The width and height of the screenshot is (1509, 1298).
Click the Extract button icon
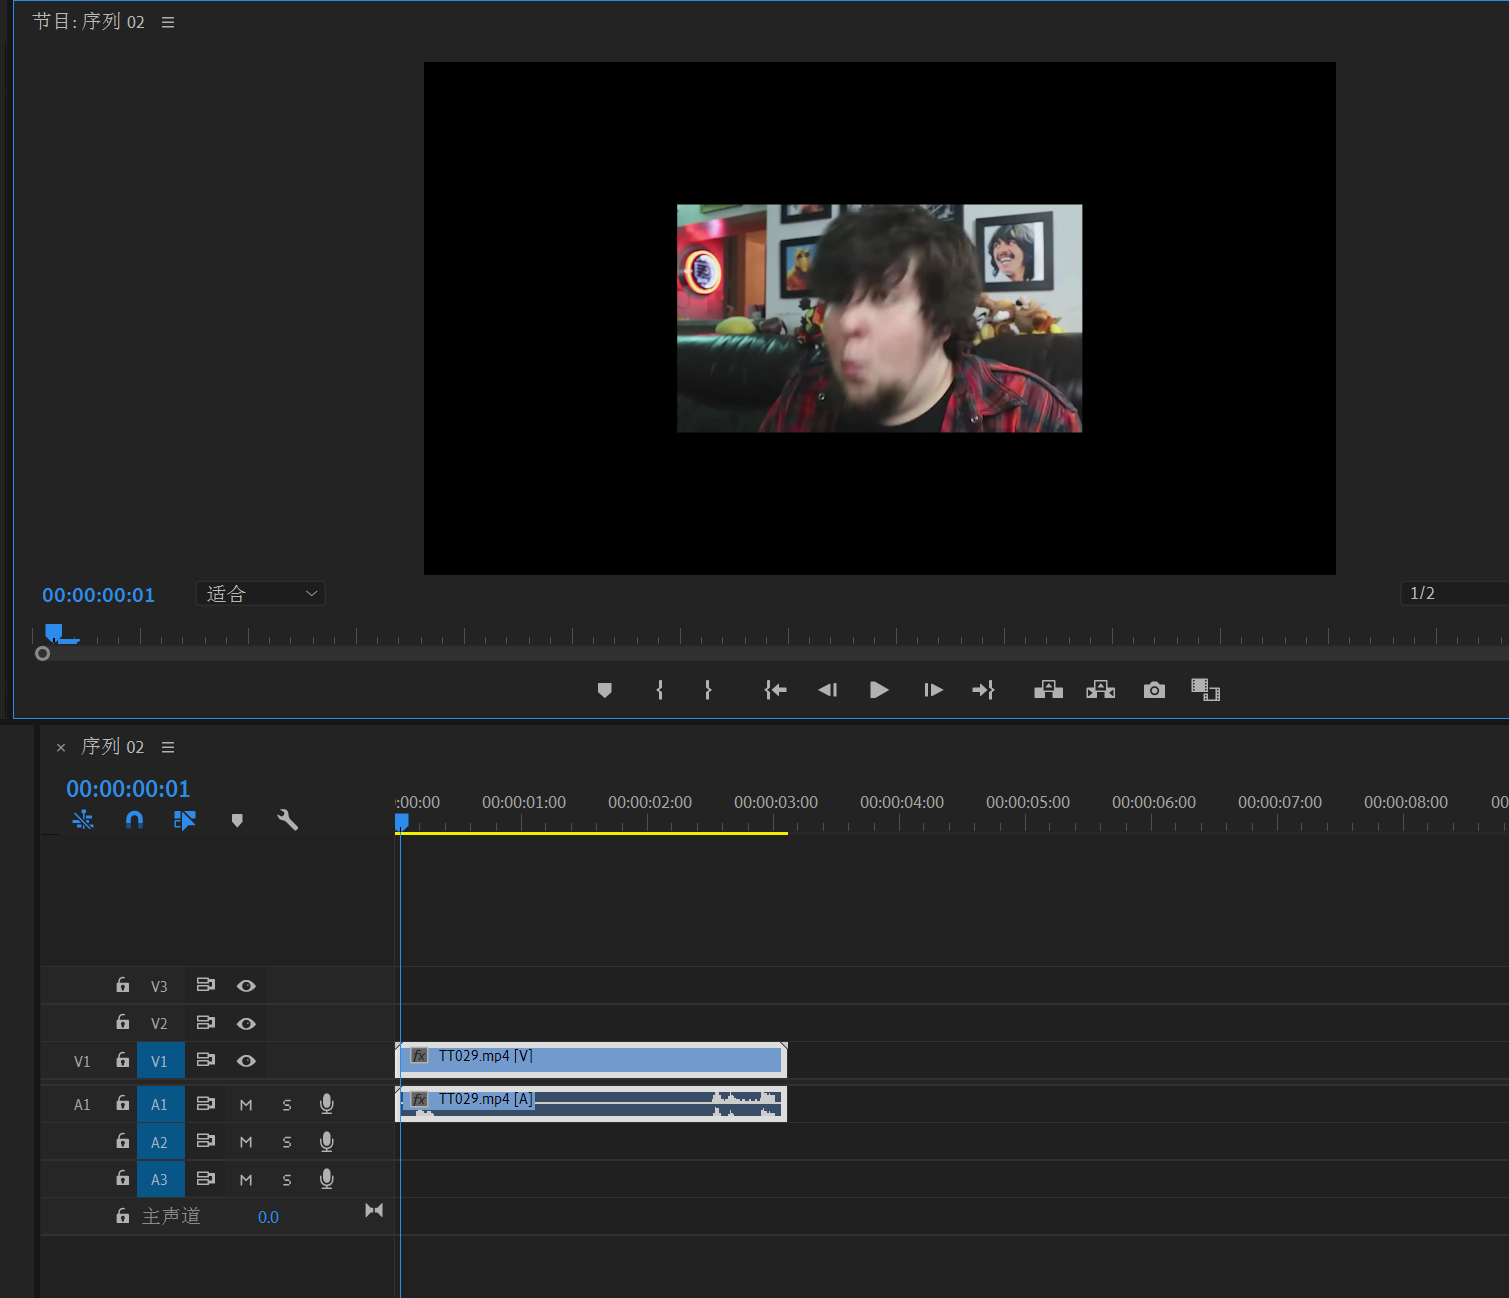tap(1100, 690)
